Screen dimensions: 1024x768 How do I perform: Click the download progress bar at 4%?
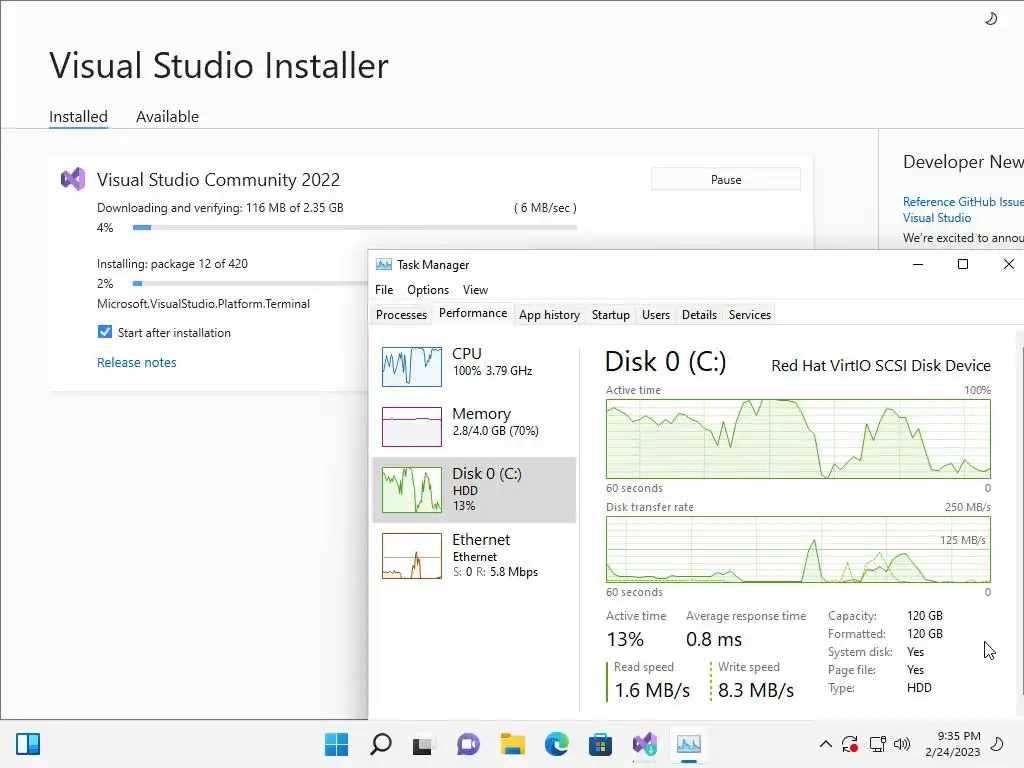[355, 227]
